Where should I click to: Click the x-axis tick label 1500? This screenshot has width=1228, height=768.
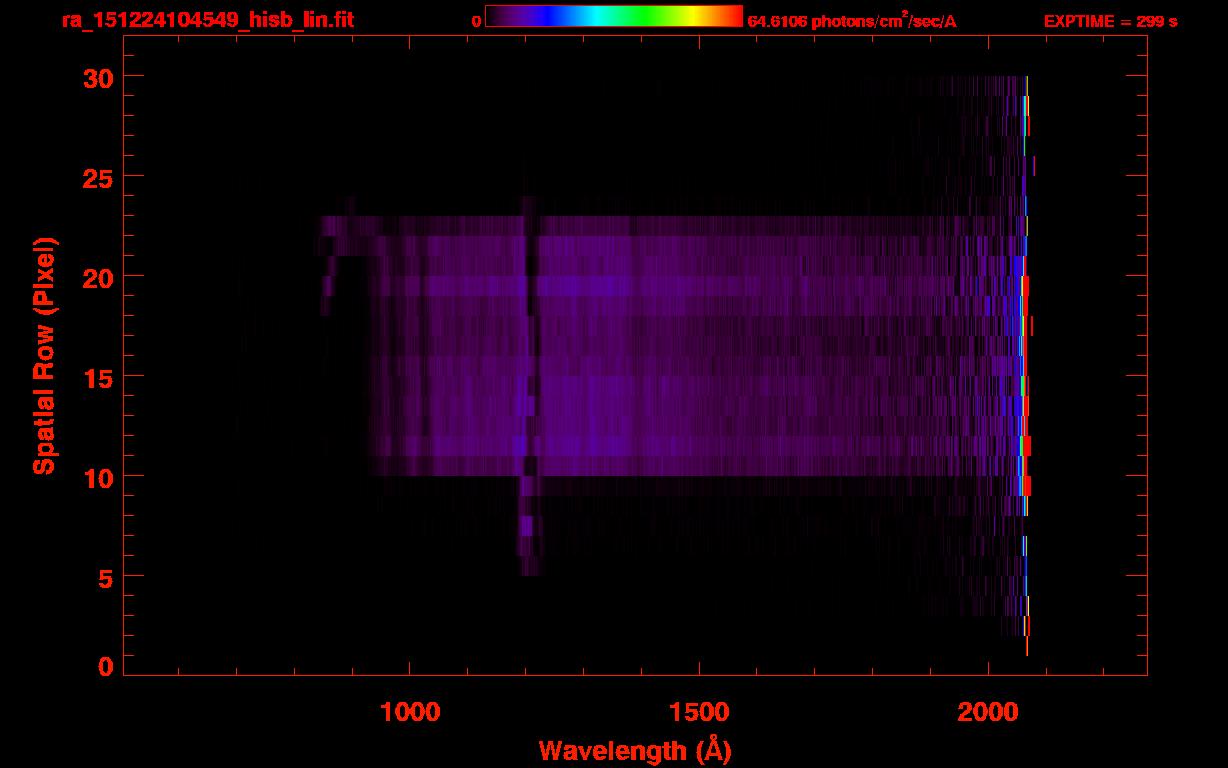tap(698, 711)
